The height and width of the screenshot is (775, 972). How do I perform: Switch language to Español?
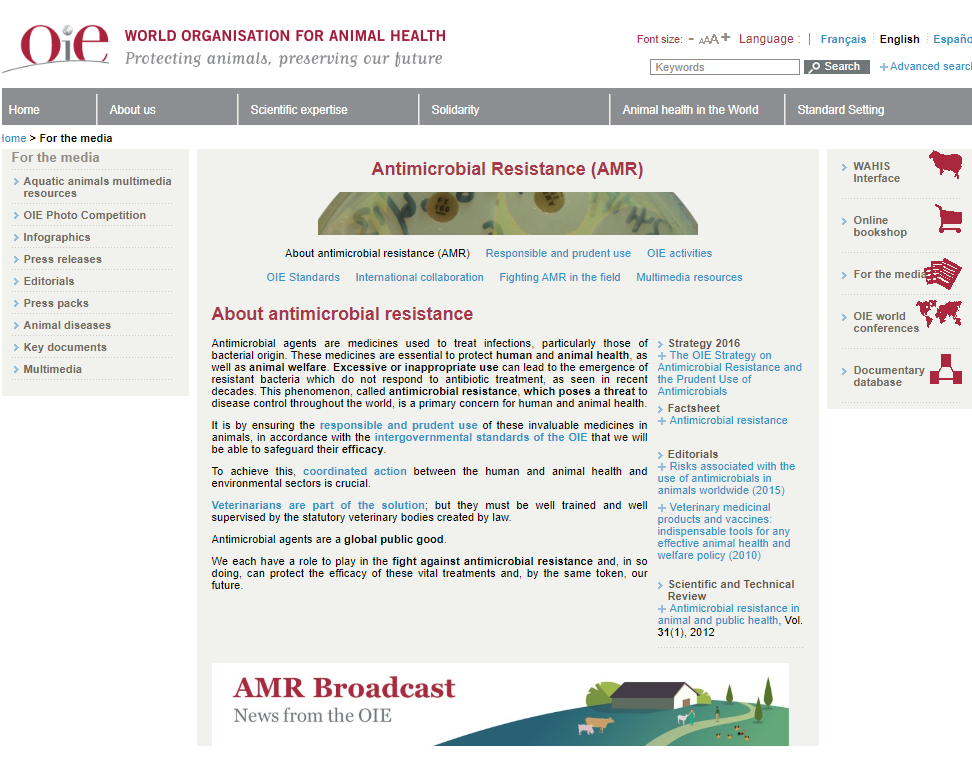click(952, 39)
